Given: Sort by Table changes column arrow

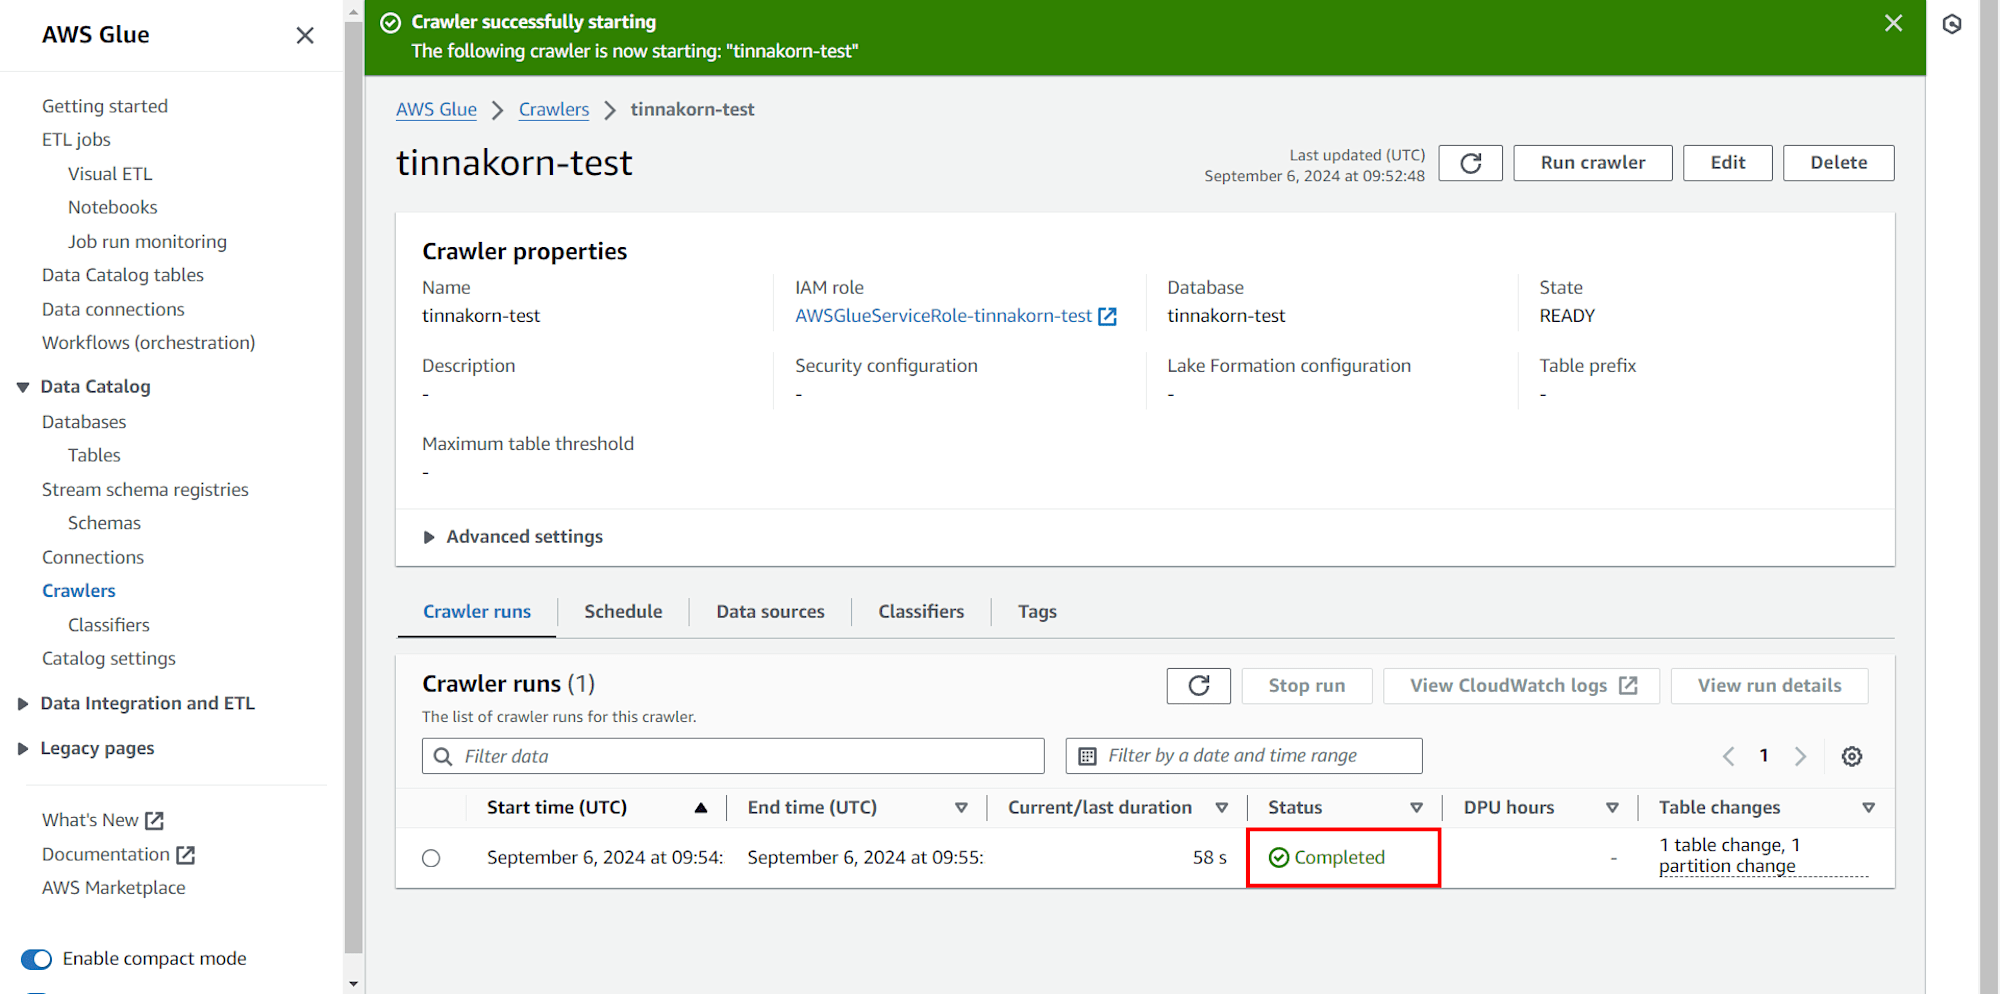Looking at the screenshot, I should 1868,808.
